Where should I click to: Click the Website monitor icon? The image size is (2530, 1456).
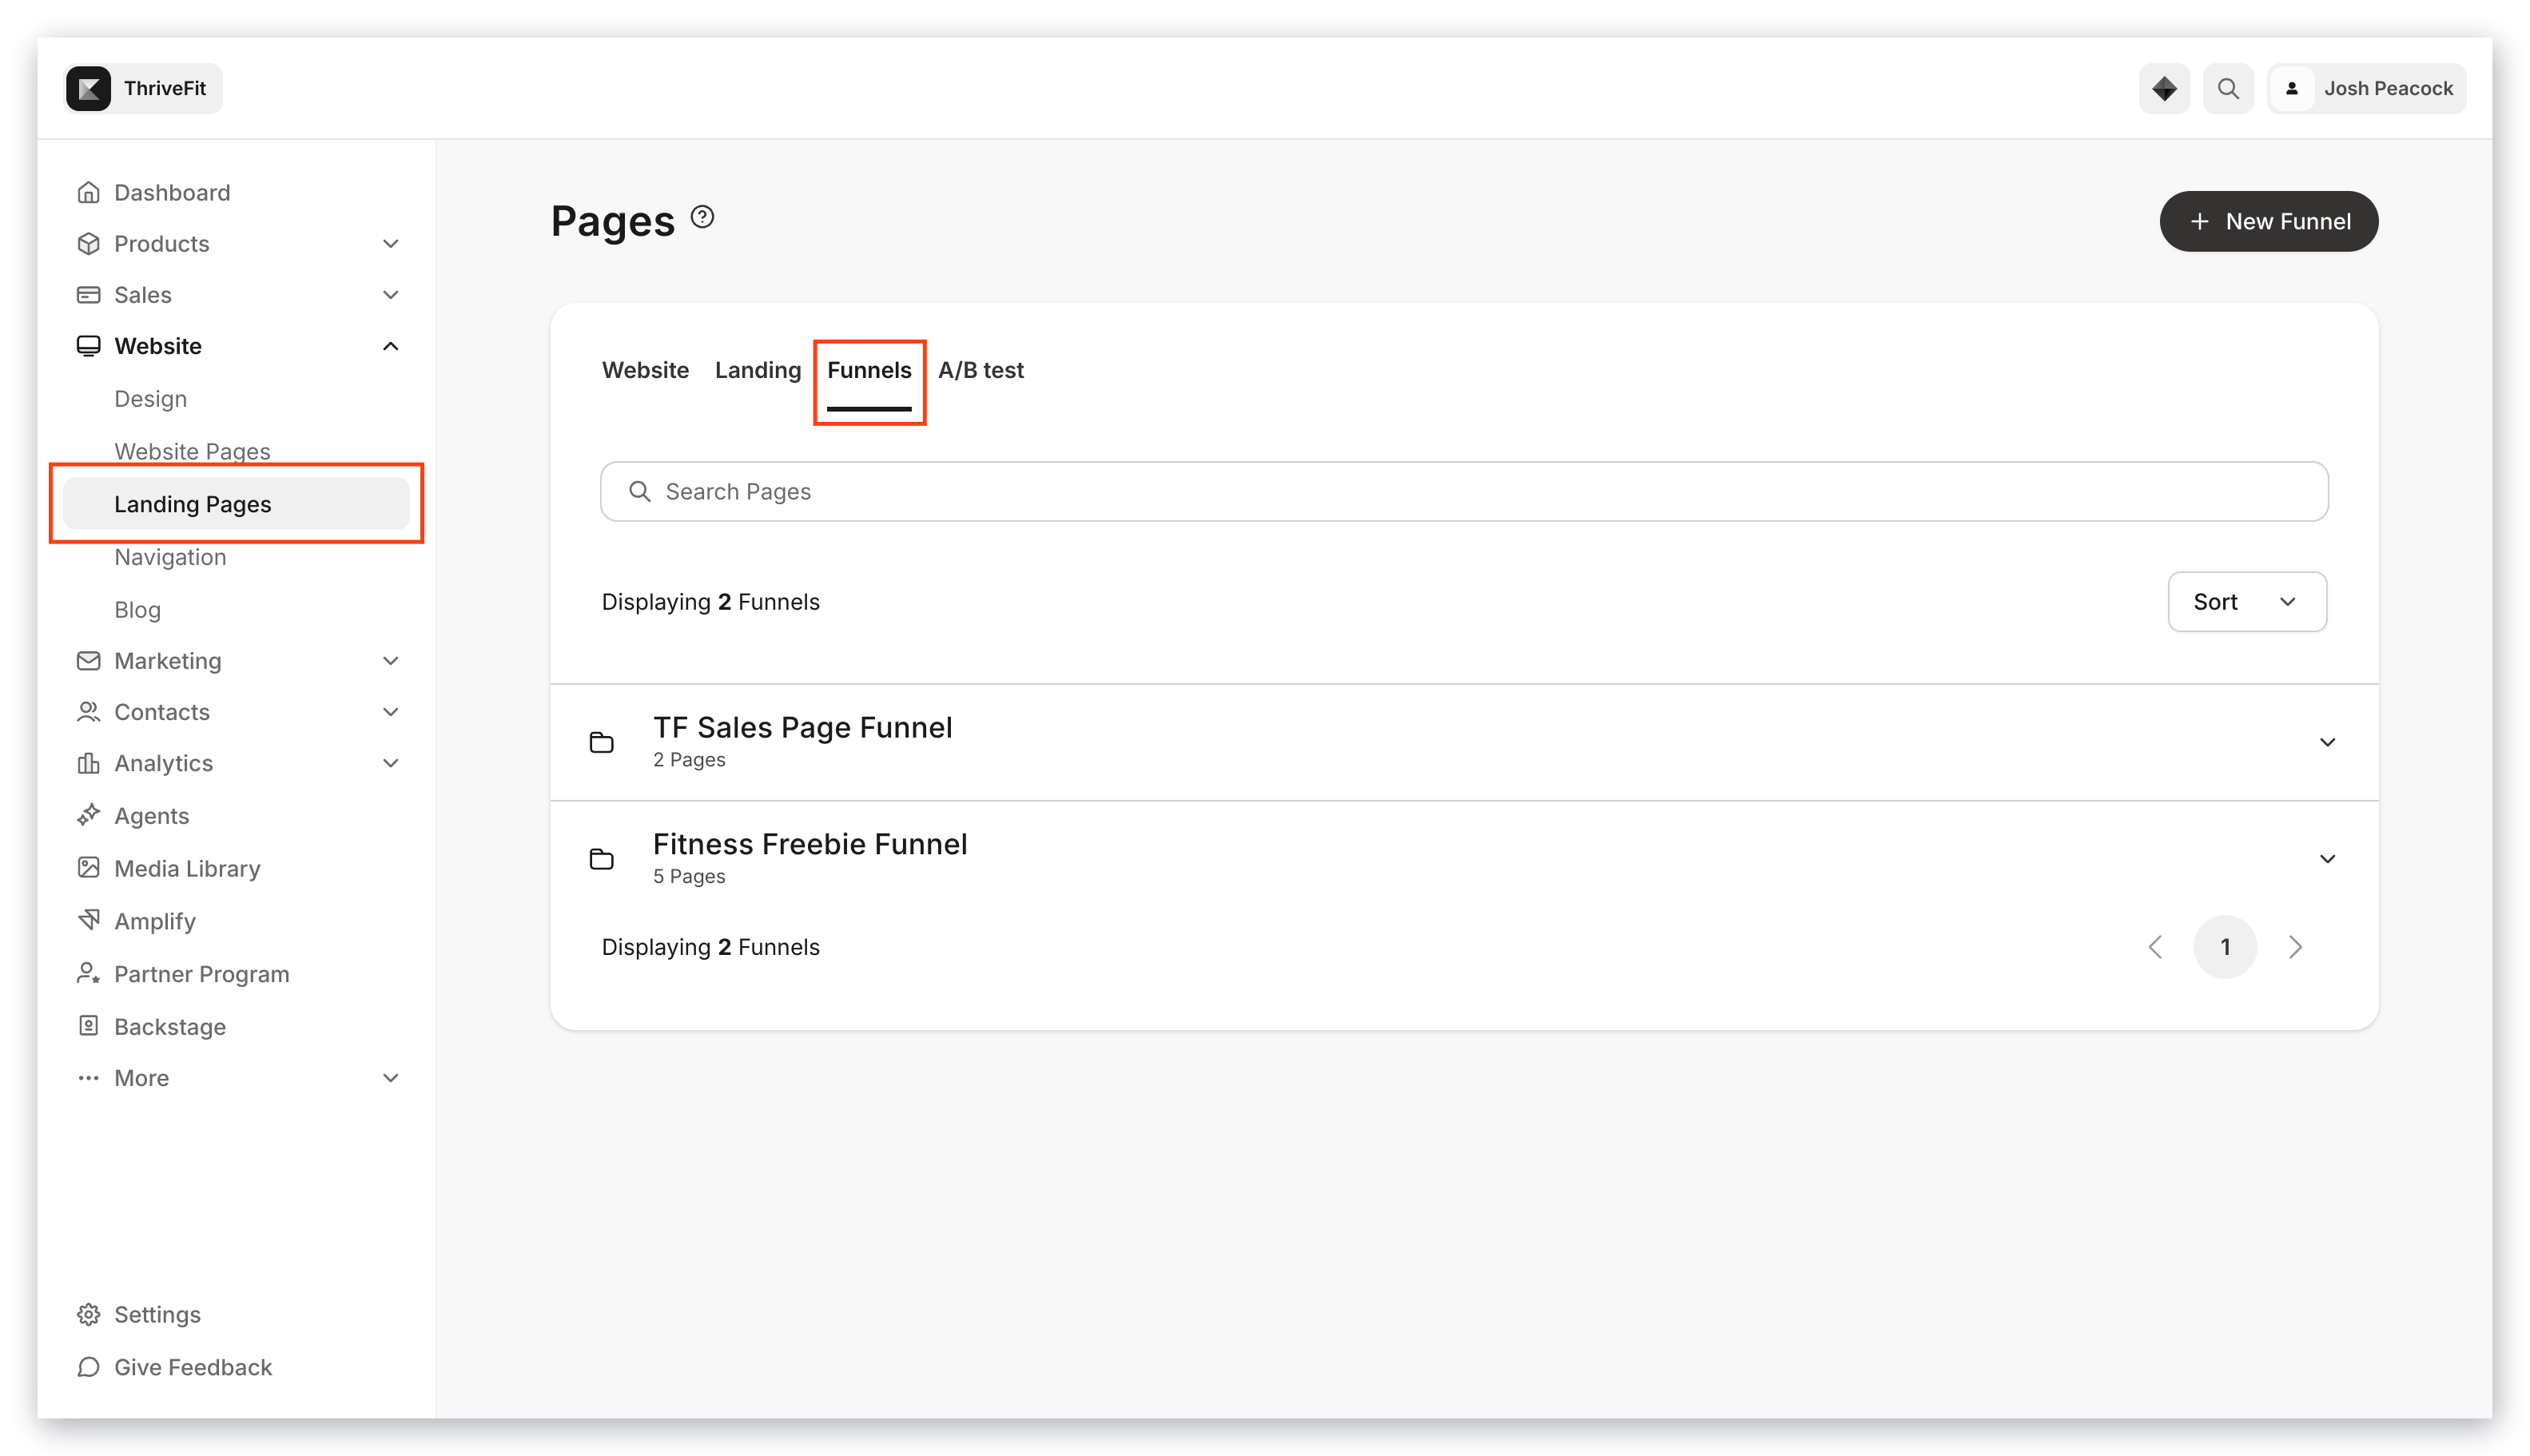pyautogui.click(x=88, y=345)
